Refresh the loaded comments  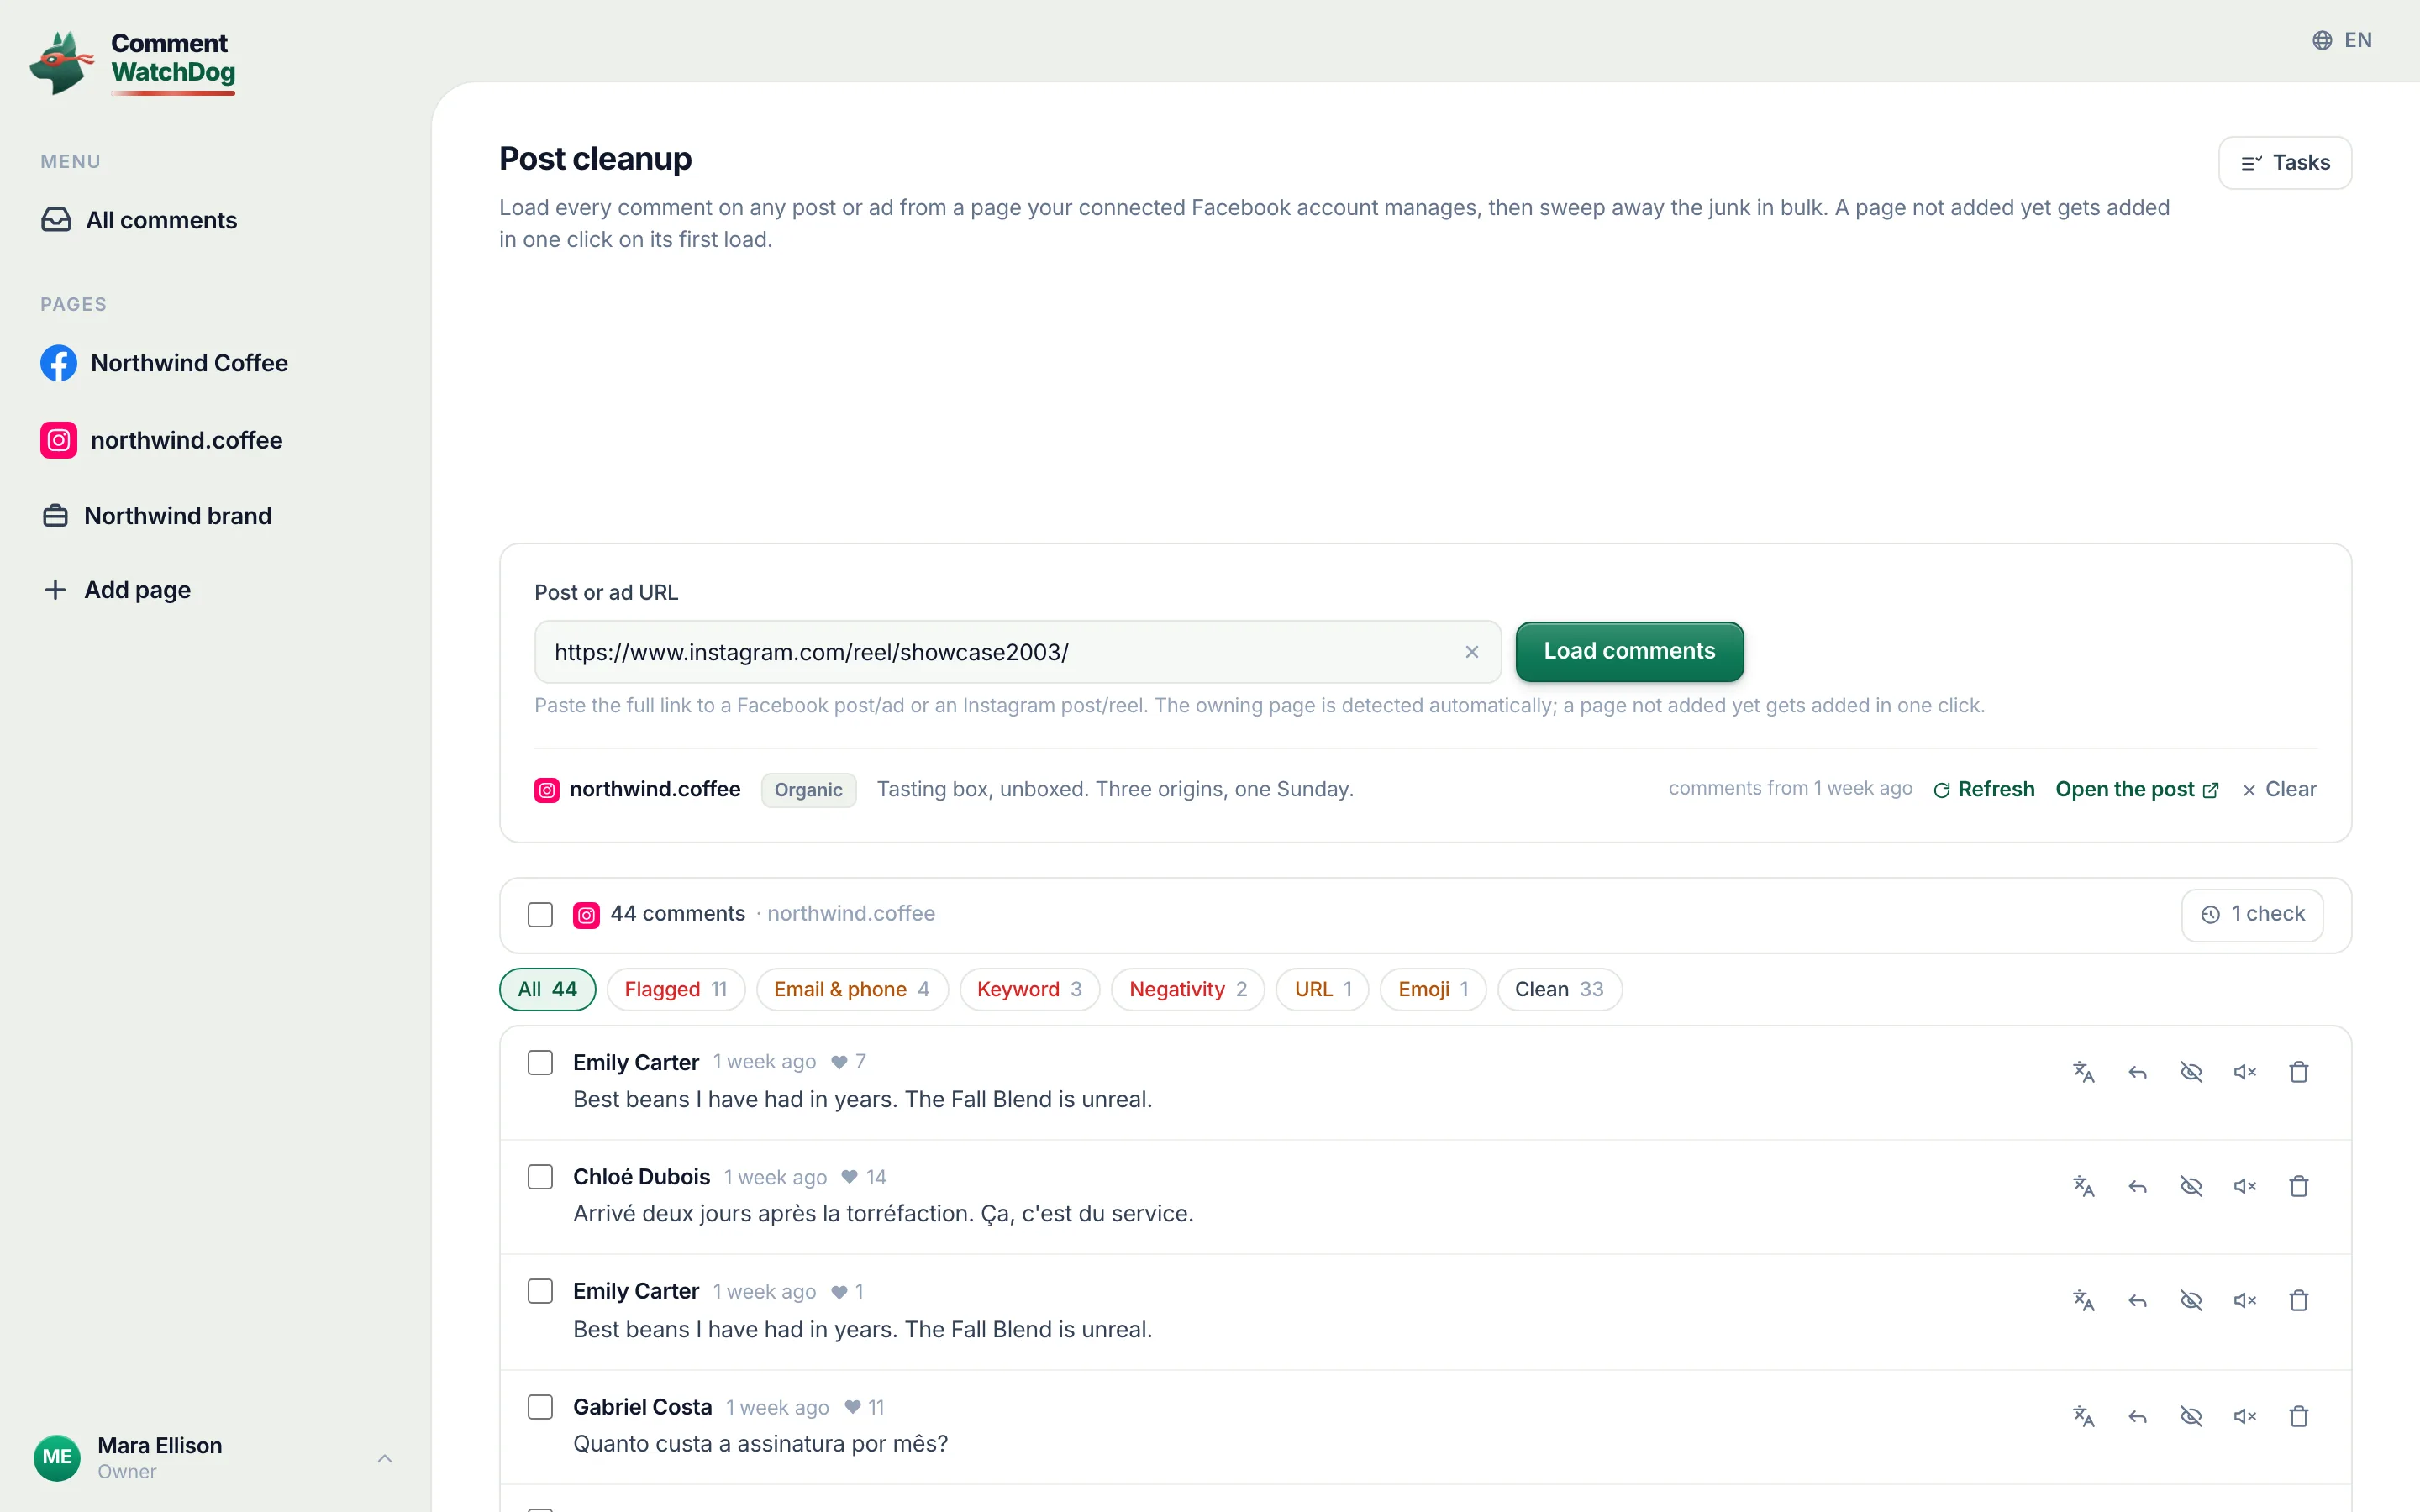pos(1984,789)
